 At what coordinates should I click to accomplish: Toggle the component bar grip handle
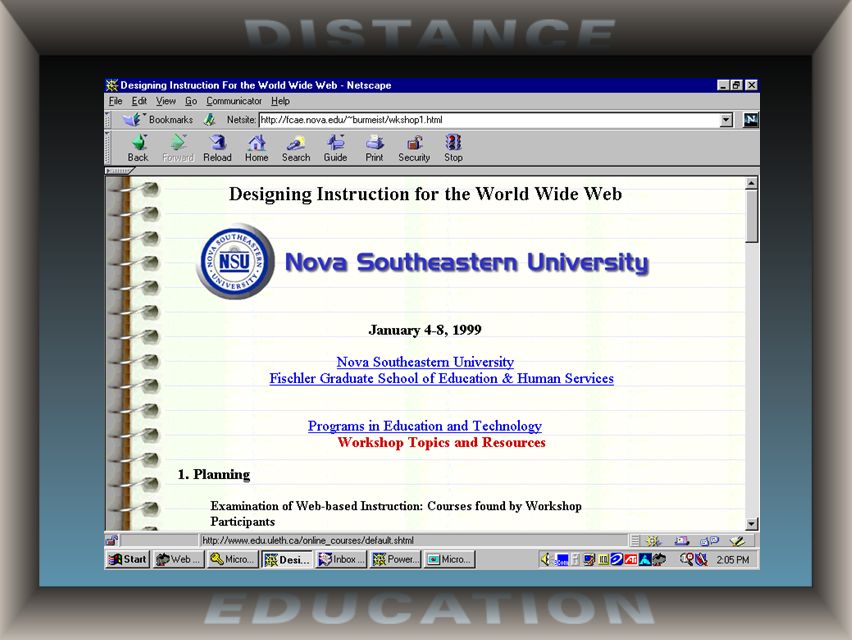[634, 540]
